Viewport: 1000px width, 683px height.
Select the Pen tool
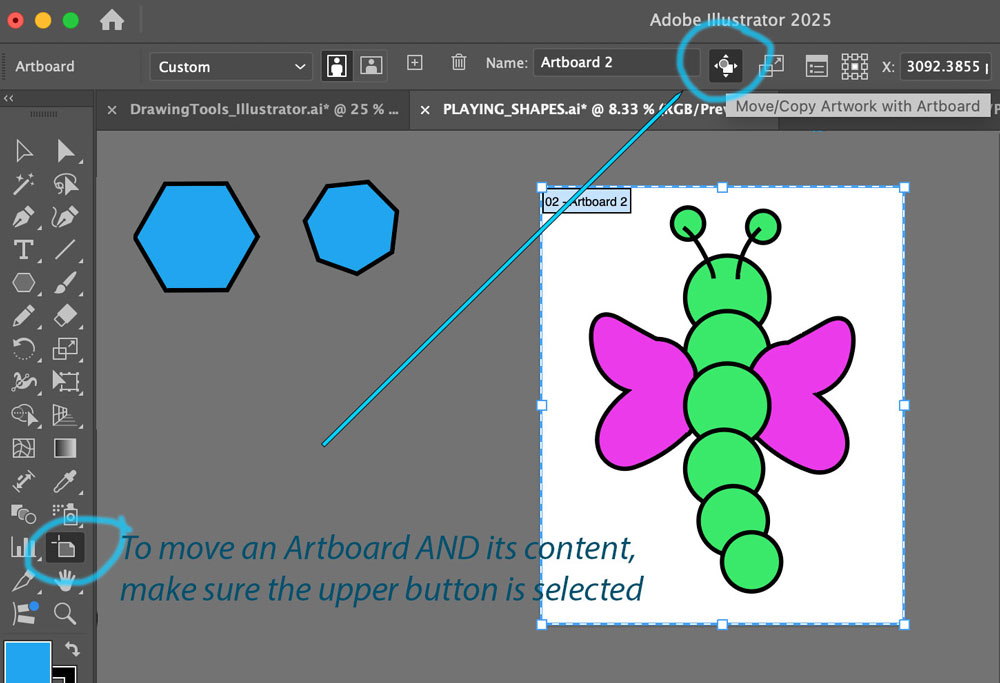coord(24,217)
